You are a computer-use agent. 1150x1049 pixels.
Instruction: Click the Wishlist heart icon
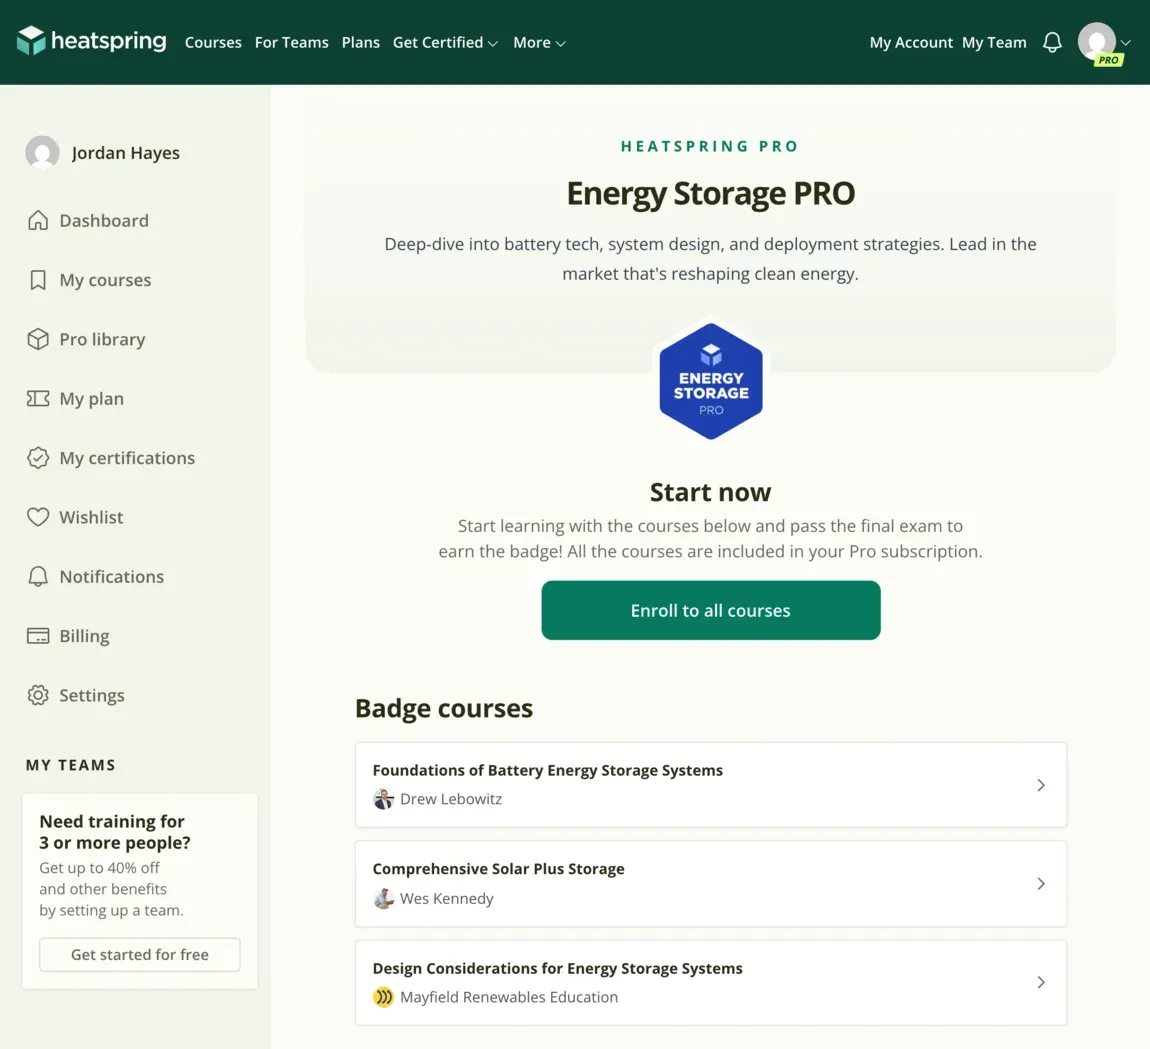coord(38,517)
